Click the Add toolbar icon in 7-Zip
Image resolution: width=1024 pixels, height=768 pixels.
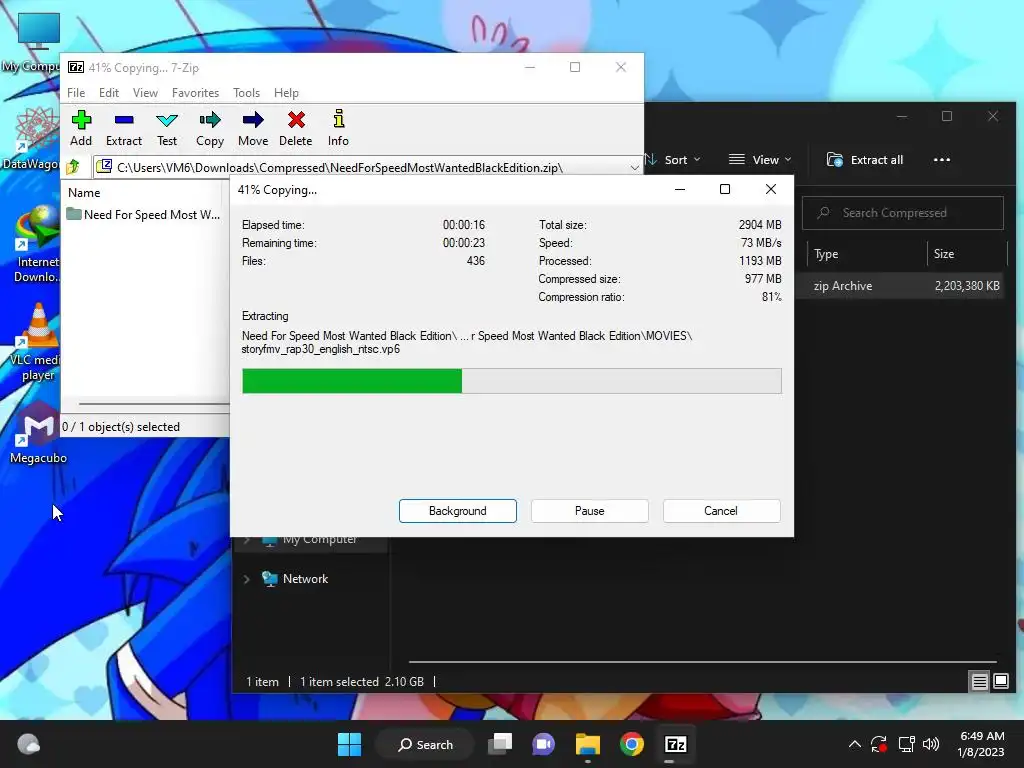point(81,128)
